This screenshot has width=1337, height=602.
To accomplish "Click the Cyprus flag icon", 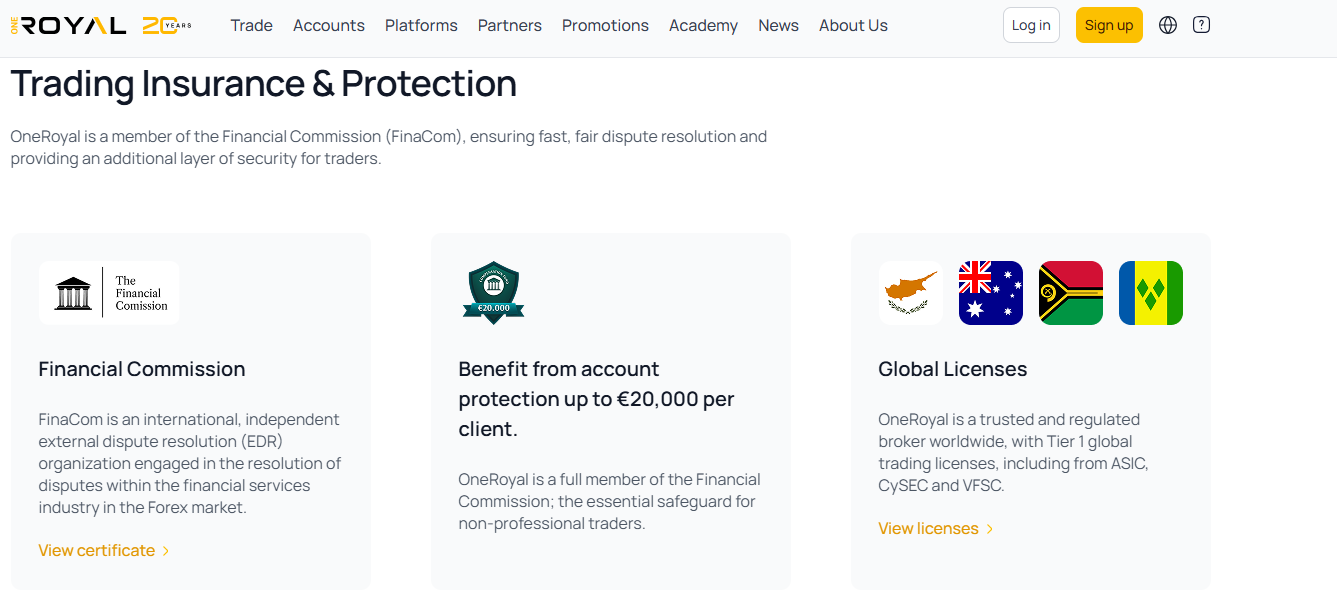I will [x=910, y=293].
